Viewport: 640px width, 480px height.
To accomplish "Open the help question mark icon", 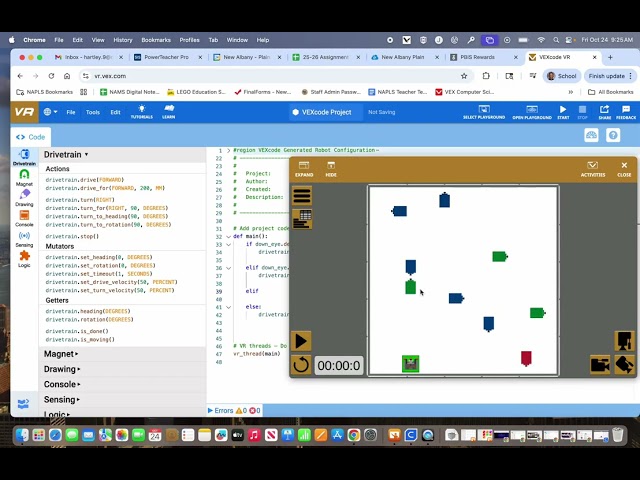I will (613, 135).
